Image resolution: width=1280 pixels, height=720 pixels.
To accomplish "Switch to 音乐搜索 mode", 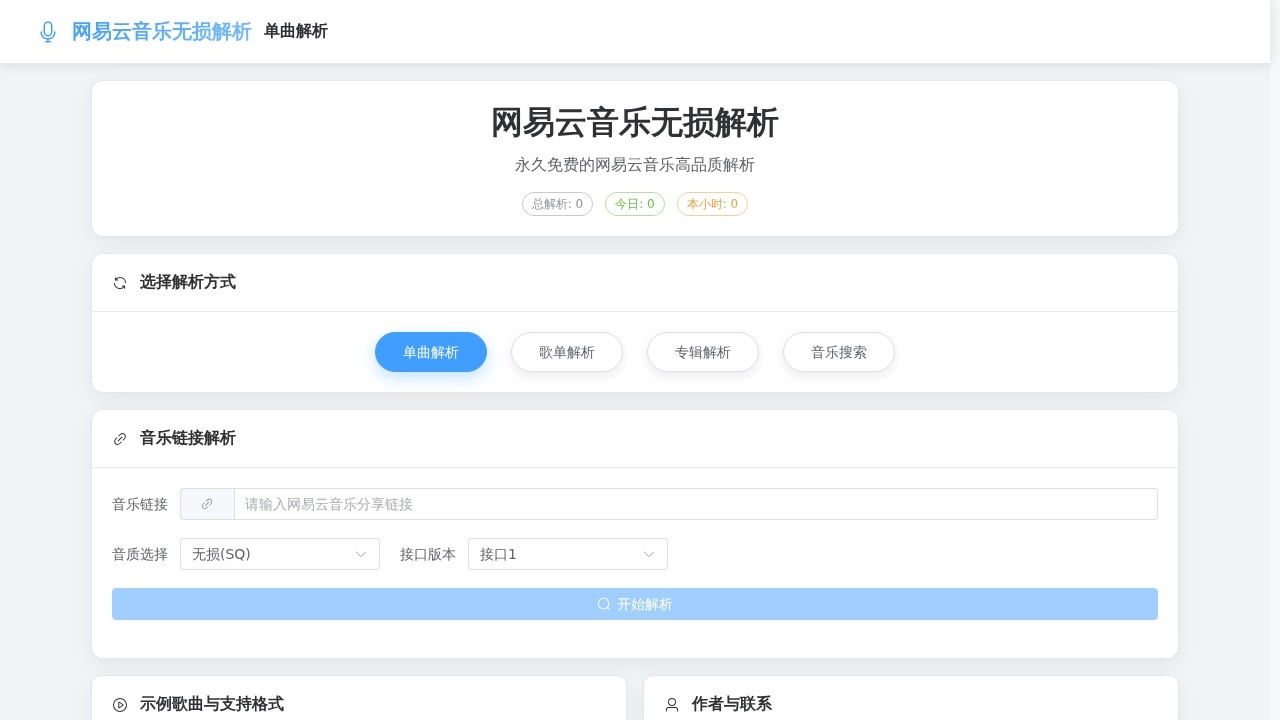I will [839, 352].
